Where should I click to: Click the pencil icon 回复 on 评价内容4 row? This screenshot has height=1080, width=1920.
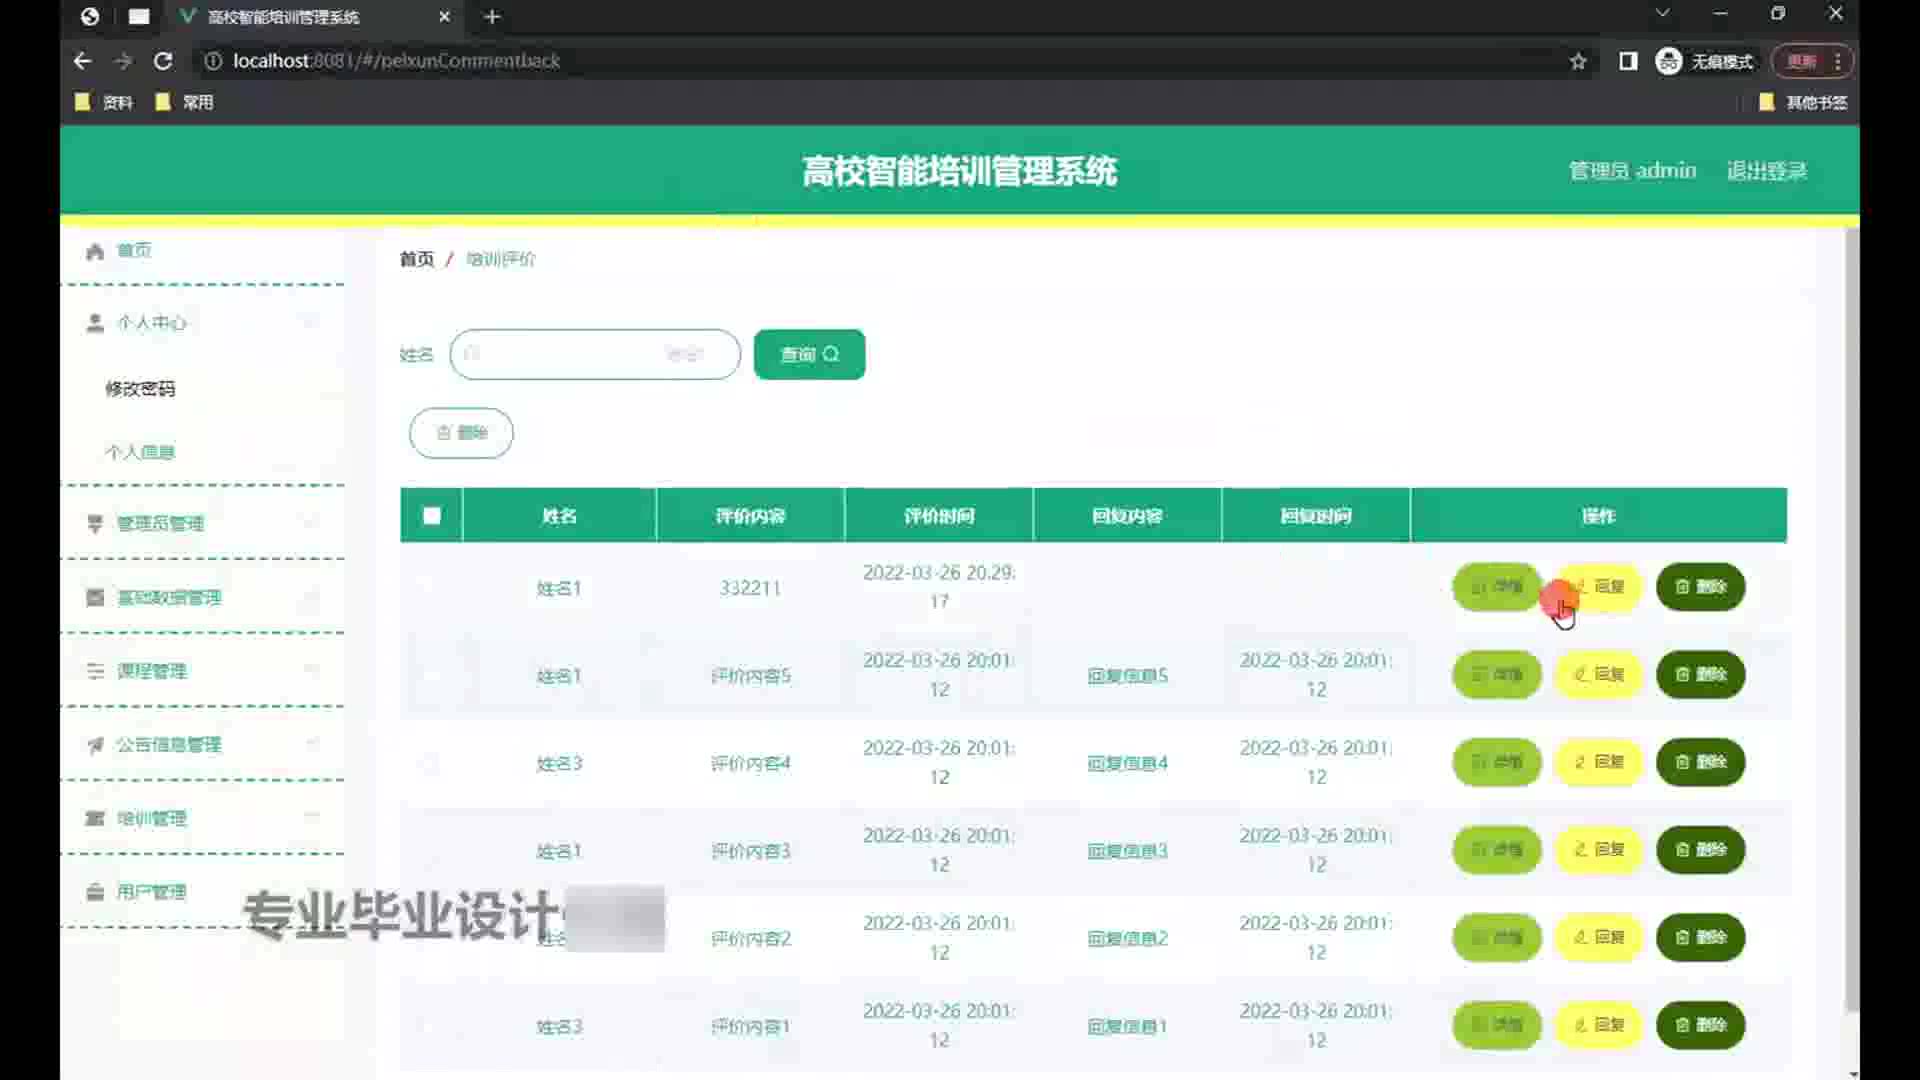[1580, 762]
